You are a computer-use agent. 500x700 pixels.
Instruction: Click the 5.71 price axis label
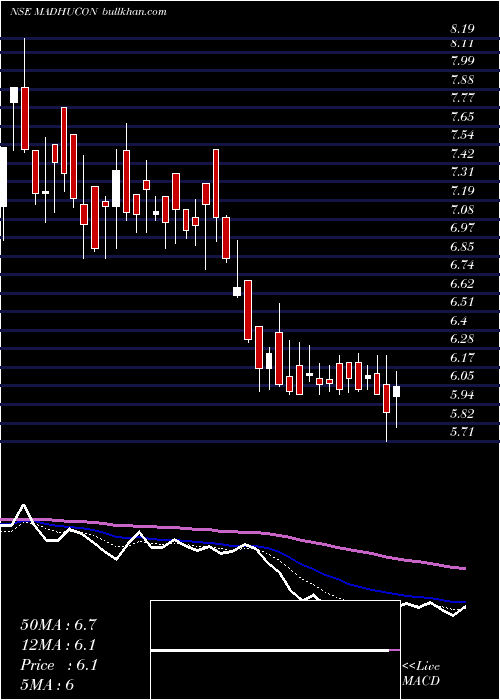[x=462, y=432]
